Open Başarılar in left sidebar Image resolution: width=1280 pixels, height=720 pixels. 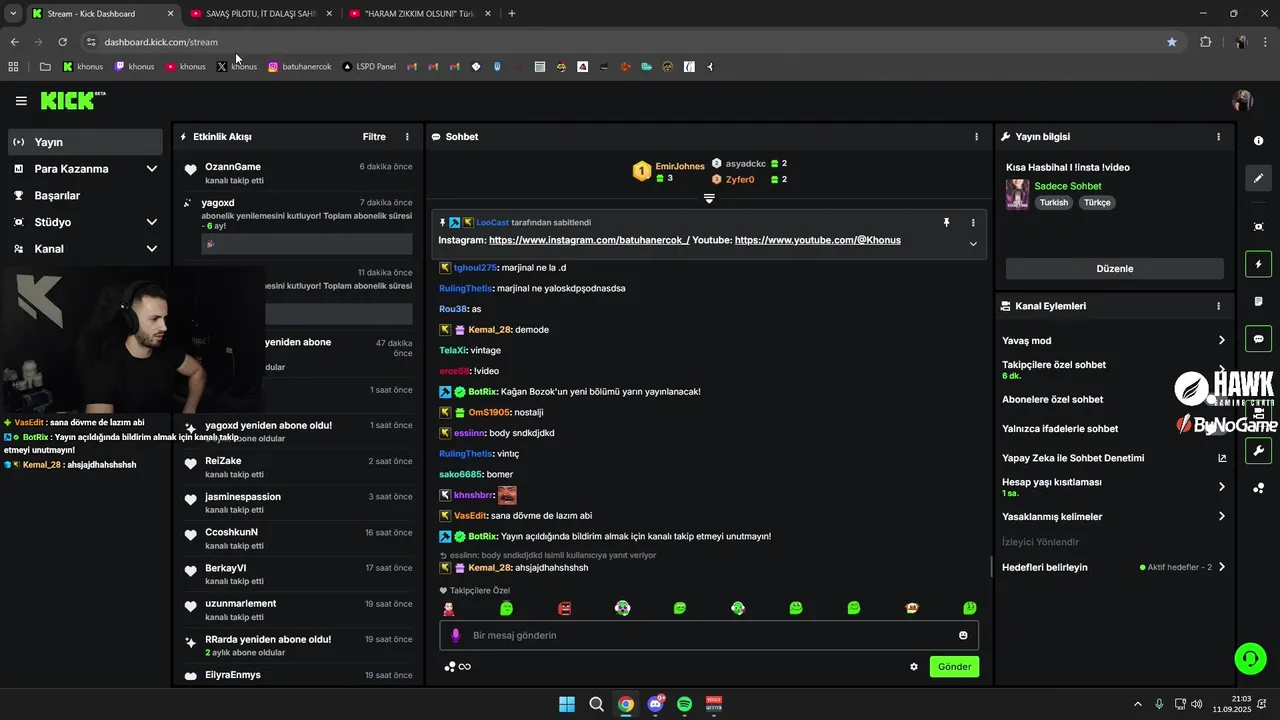85,195
